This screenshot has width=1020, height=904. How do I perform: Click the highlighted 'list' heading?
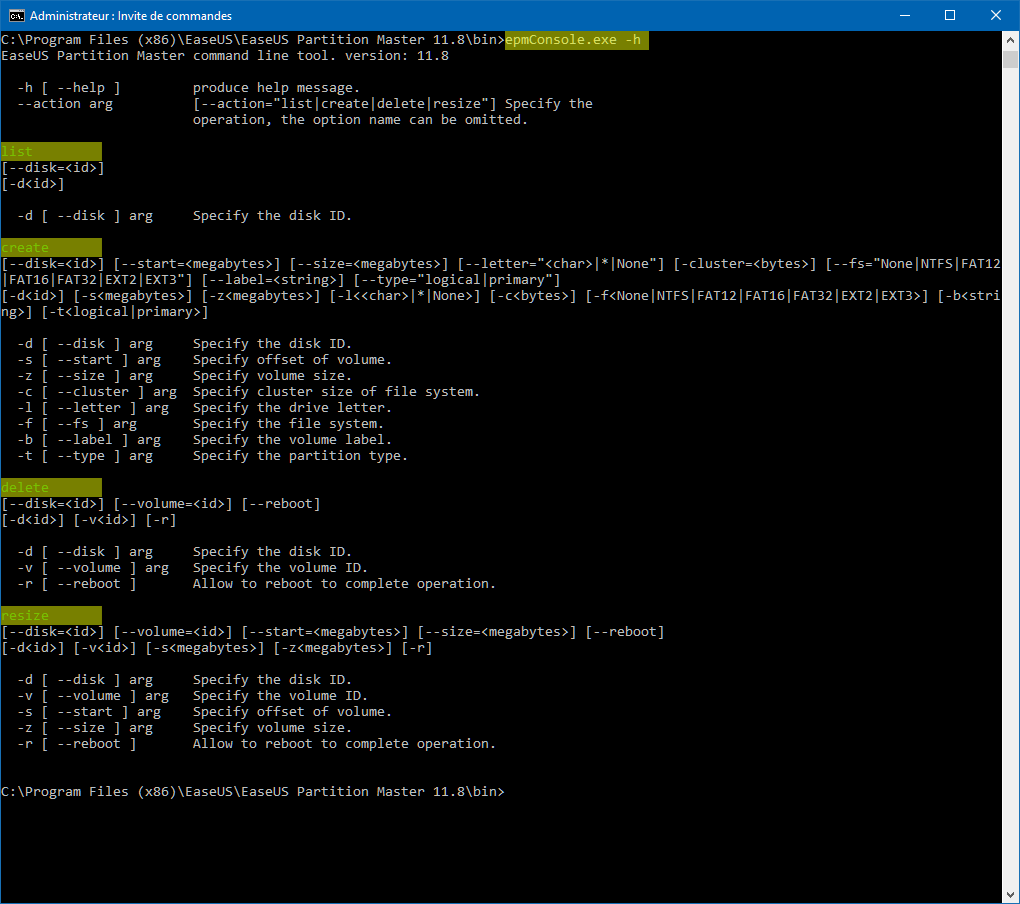coord(51,152)
